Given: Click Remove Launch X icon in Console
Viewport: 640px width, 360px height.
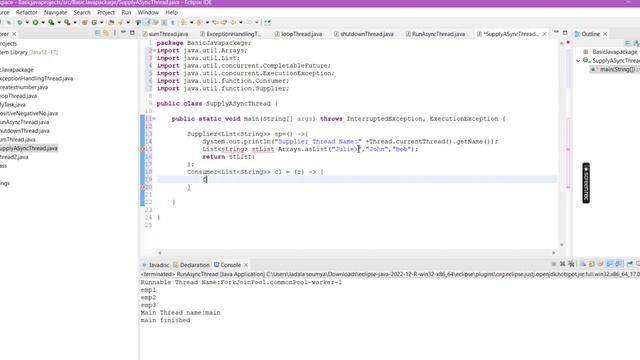Looking at the screenshot, I should [x=562, y=264].
